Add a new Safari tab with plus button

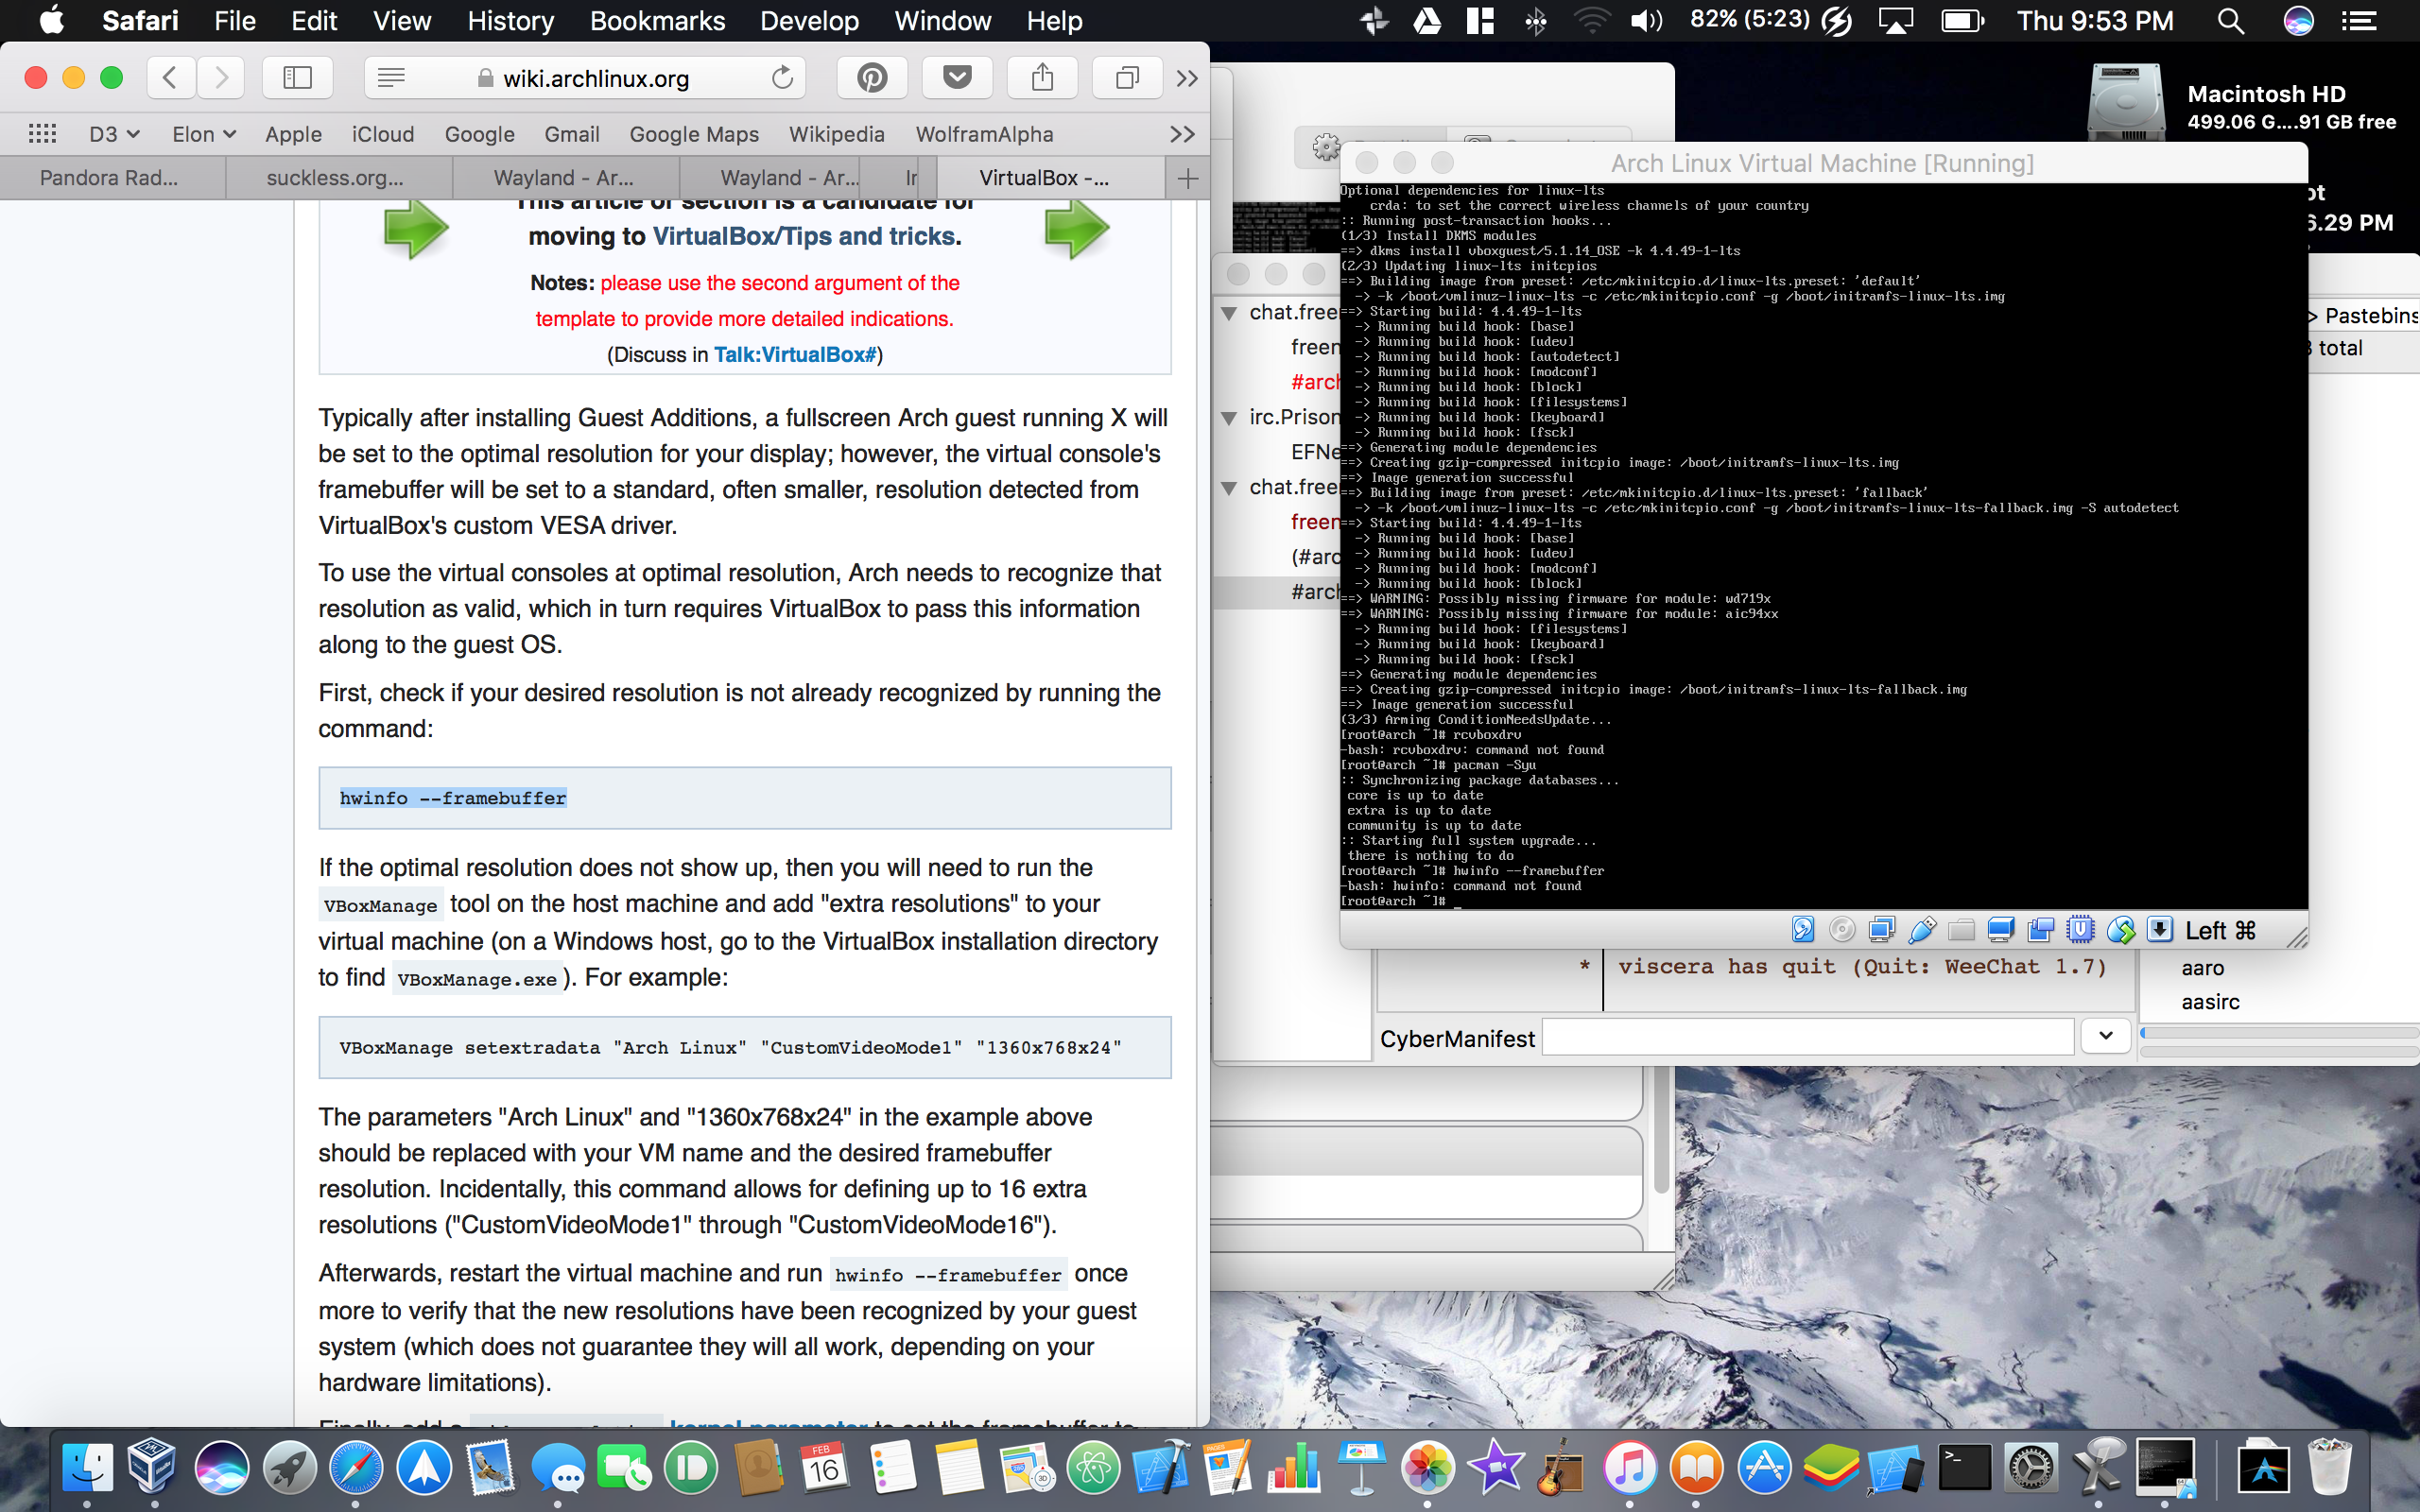[x=1188, y=178]
